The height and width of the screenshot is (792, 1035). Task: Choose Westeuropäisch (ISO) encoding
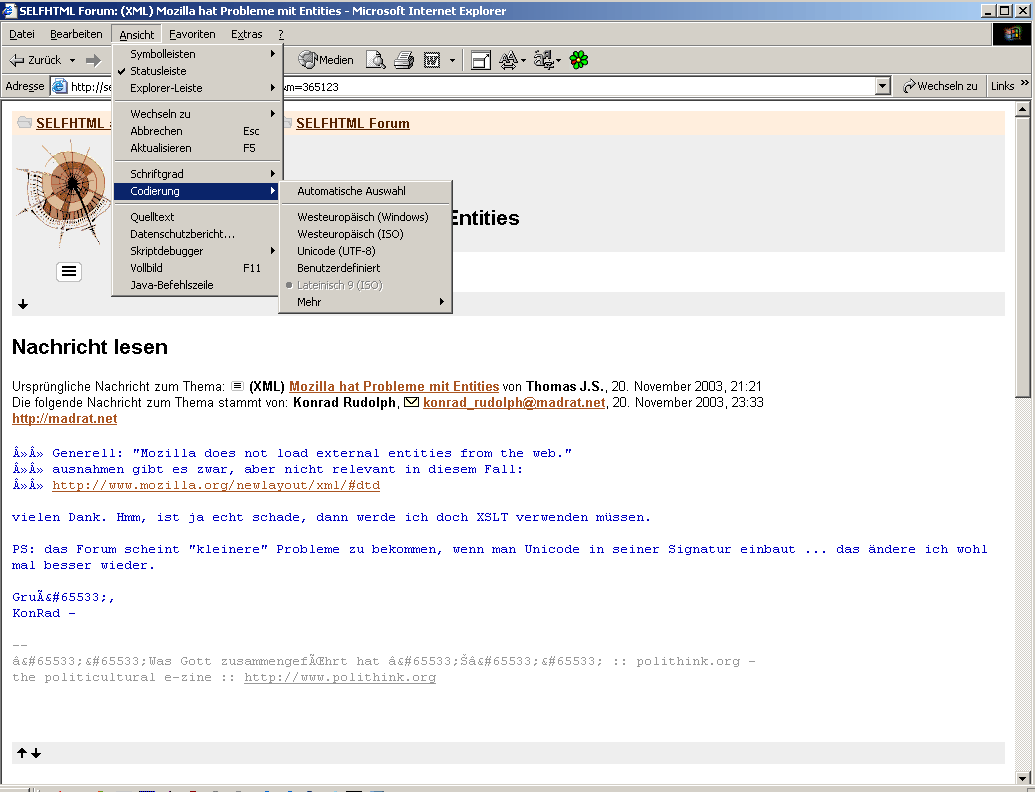click(x=350, y=234)
